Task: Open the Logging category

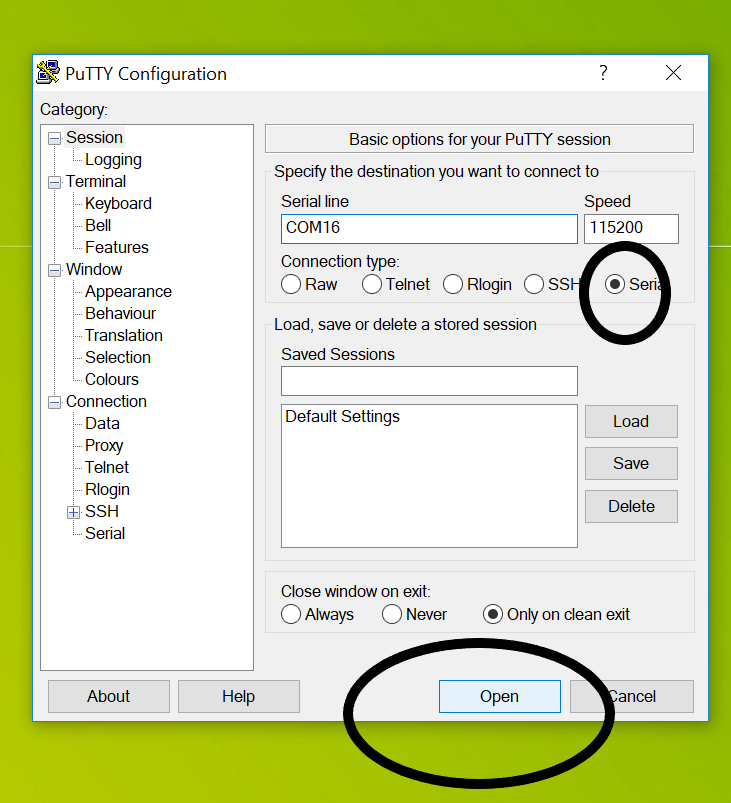Action: [x=113, y=160]
